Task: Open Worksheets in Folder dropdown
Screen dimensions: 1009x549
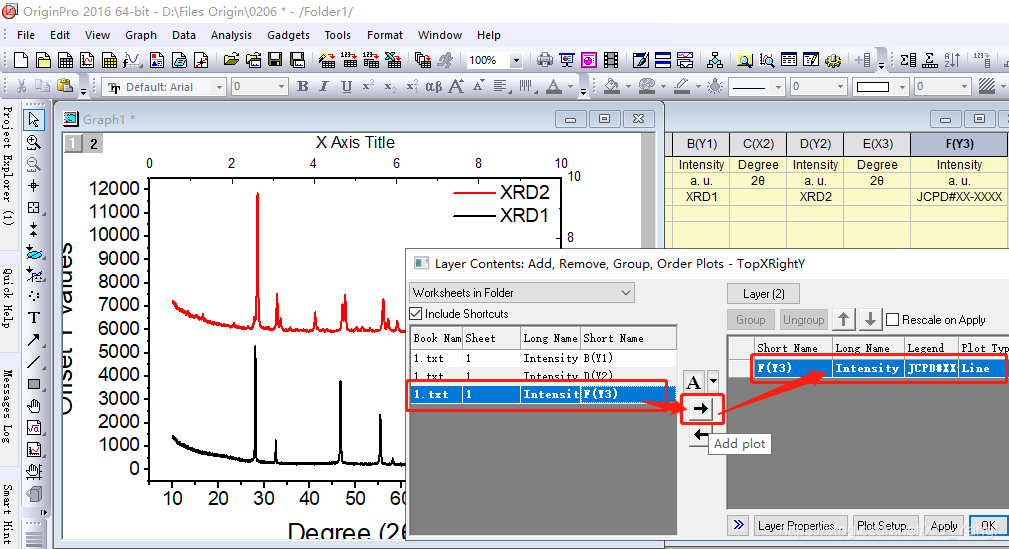Action: pos(522,293)
